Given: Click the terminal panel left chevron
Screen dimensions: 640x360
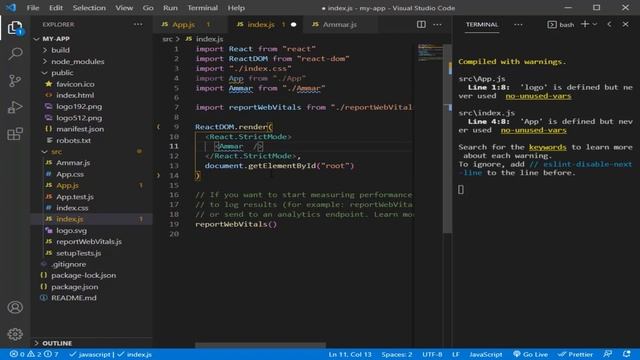Looking at the screenshot, I should [x=609, y=24].
